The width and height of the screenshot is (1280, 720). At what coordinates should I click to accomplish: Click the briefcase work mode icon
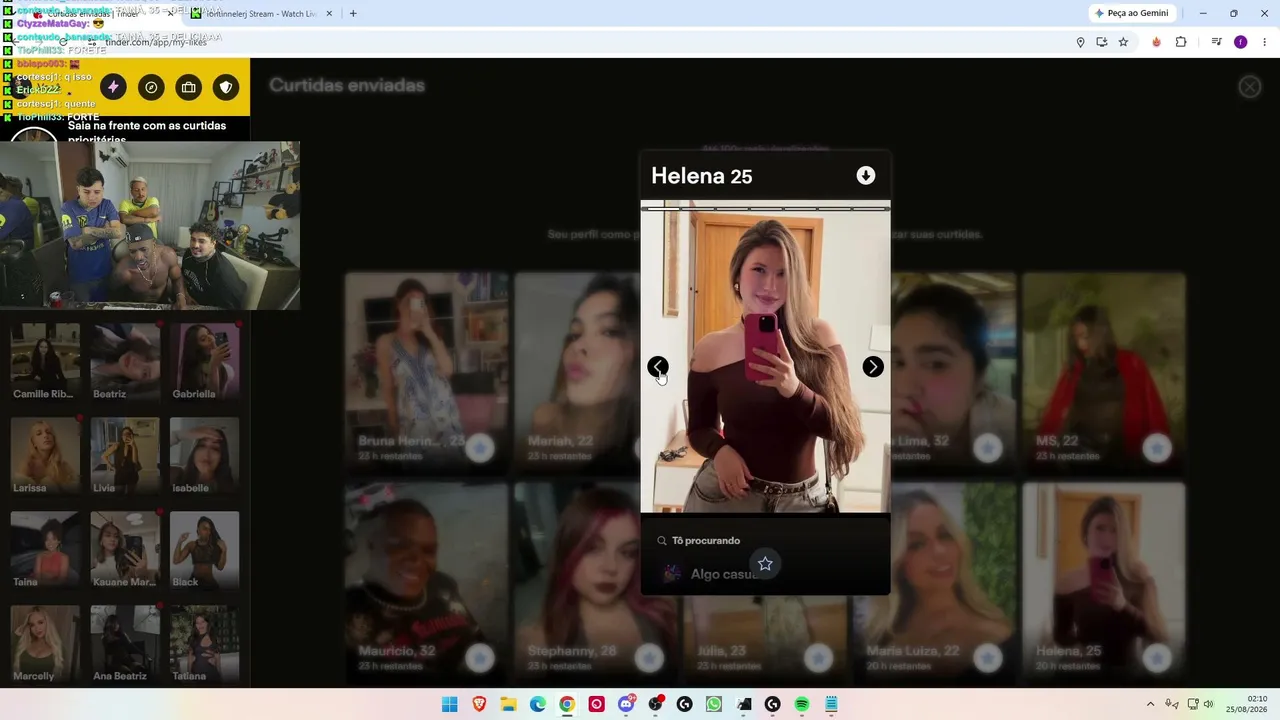click(x=188, y=87)
